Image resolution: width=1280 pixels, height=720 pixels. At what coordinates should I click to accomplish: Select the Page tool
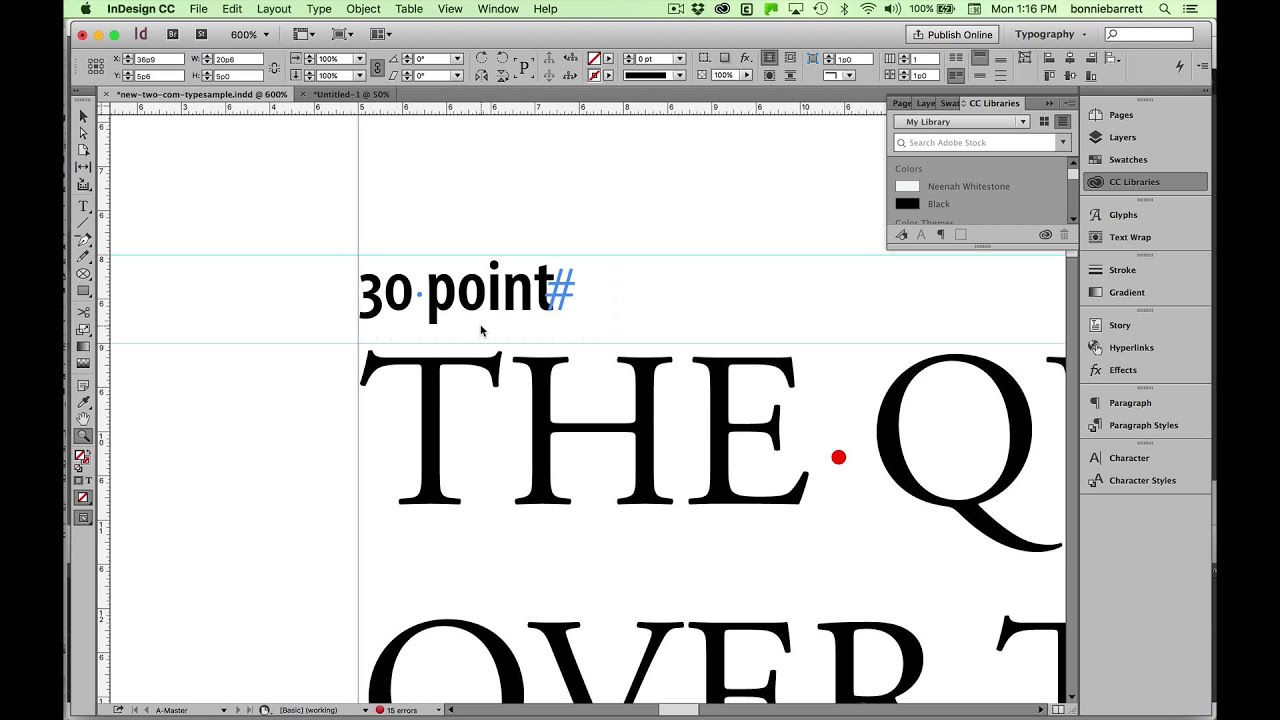coord(83,150)
